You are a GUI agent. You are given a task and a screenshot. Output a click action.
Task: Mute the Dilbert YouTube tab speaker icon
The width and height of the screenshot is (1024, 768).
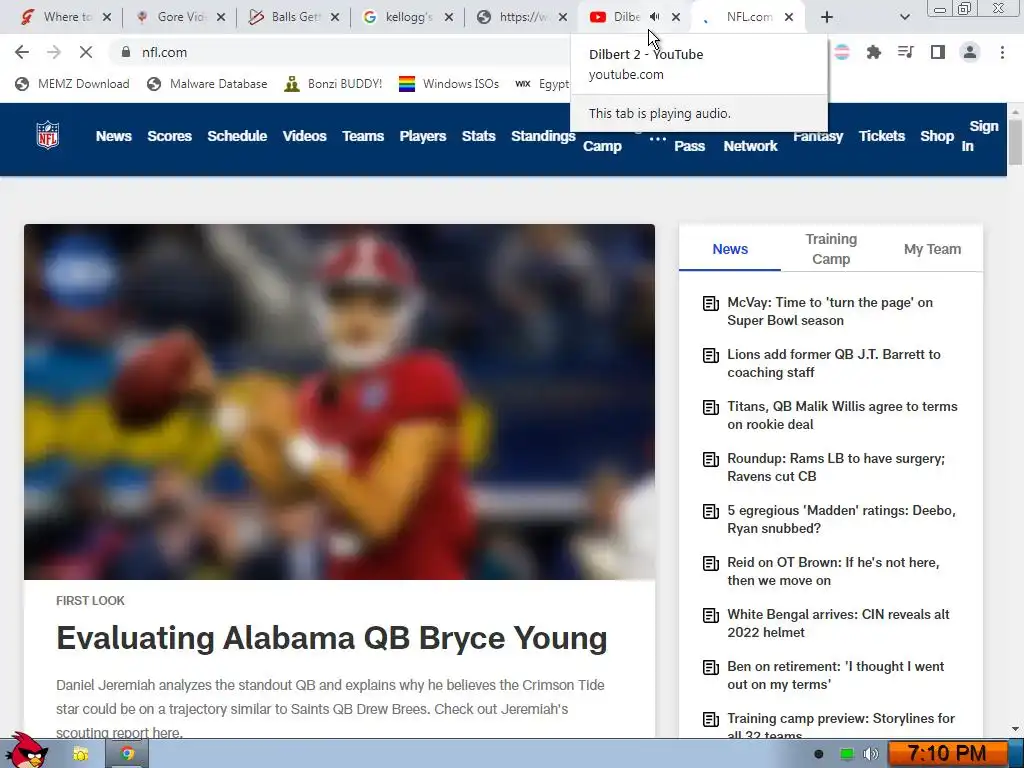tap(654, 17)
